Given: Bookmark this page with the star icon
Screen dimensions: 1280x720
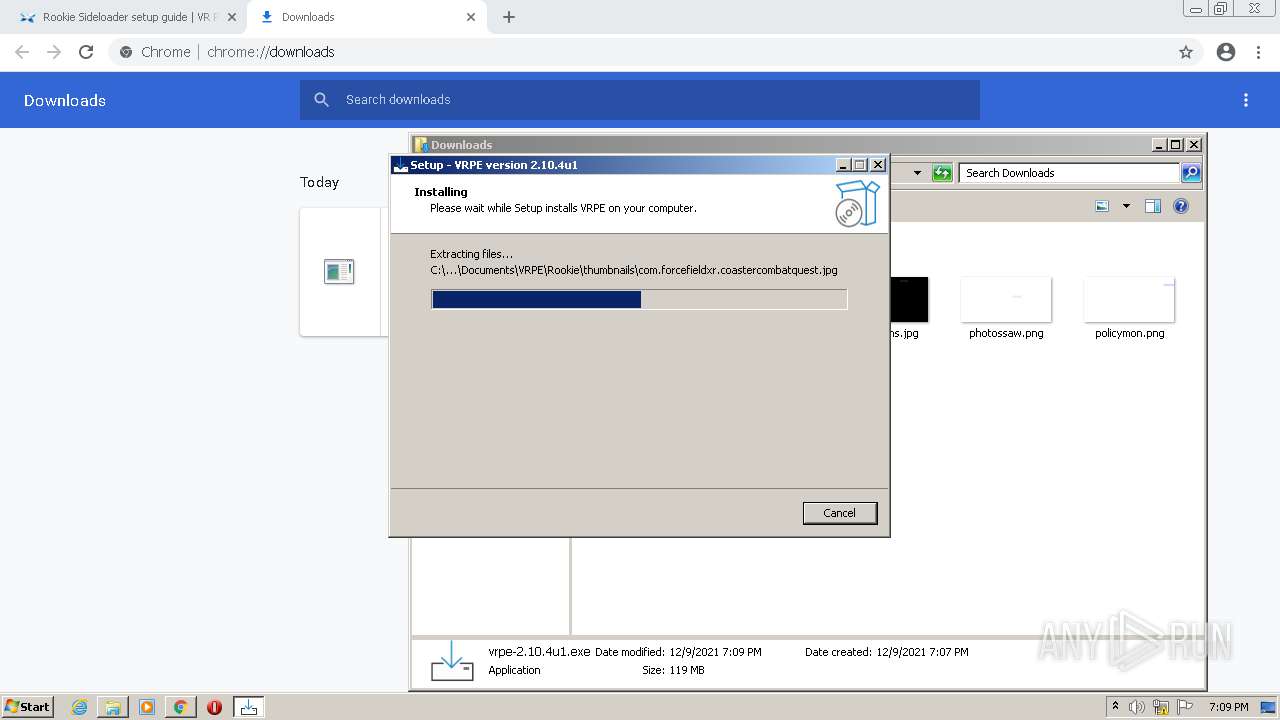Looking at the screenshot, I should point(1186,52).
